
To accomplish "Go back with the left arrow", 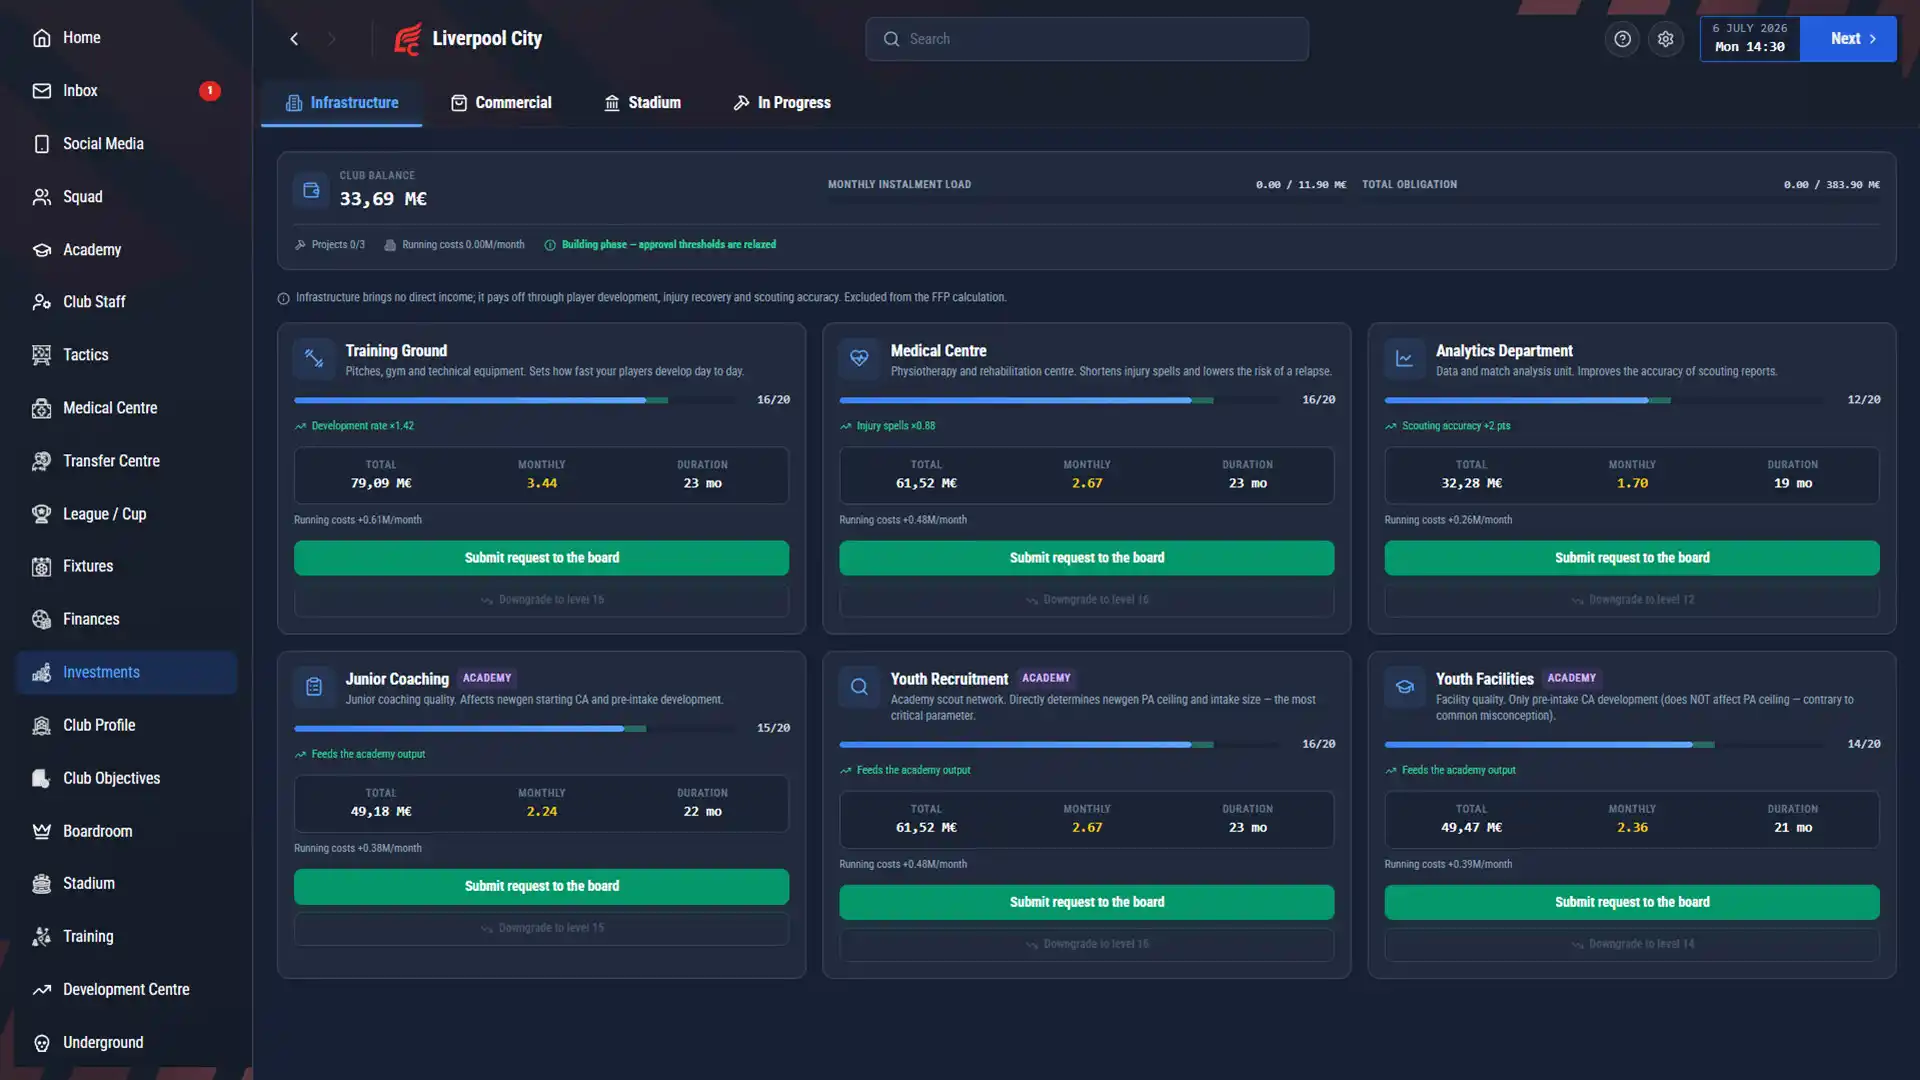I will click(294, 39).
